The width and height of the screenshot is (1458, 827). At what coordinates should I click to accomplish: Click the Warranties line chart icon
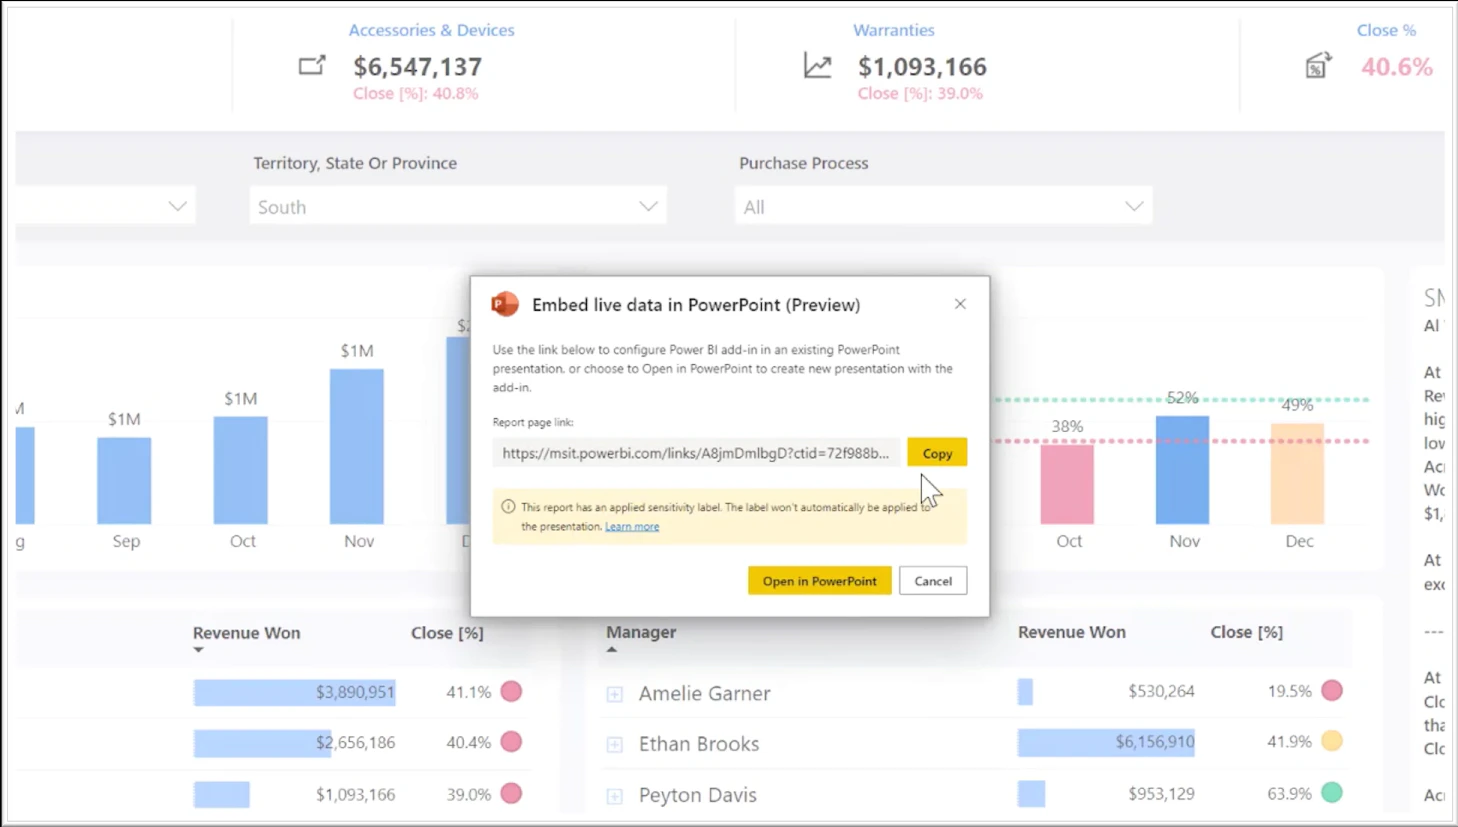tap(817, 66)
